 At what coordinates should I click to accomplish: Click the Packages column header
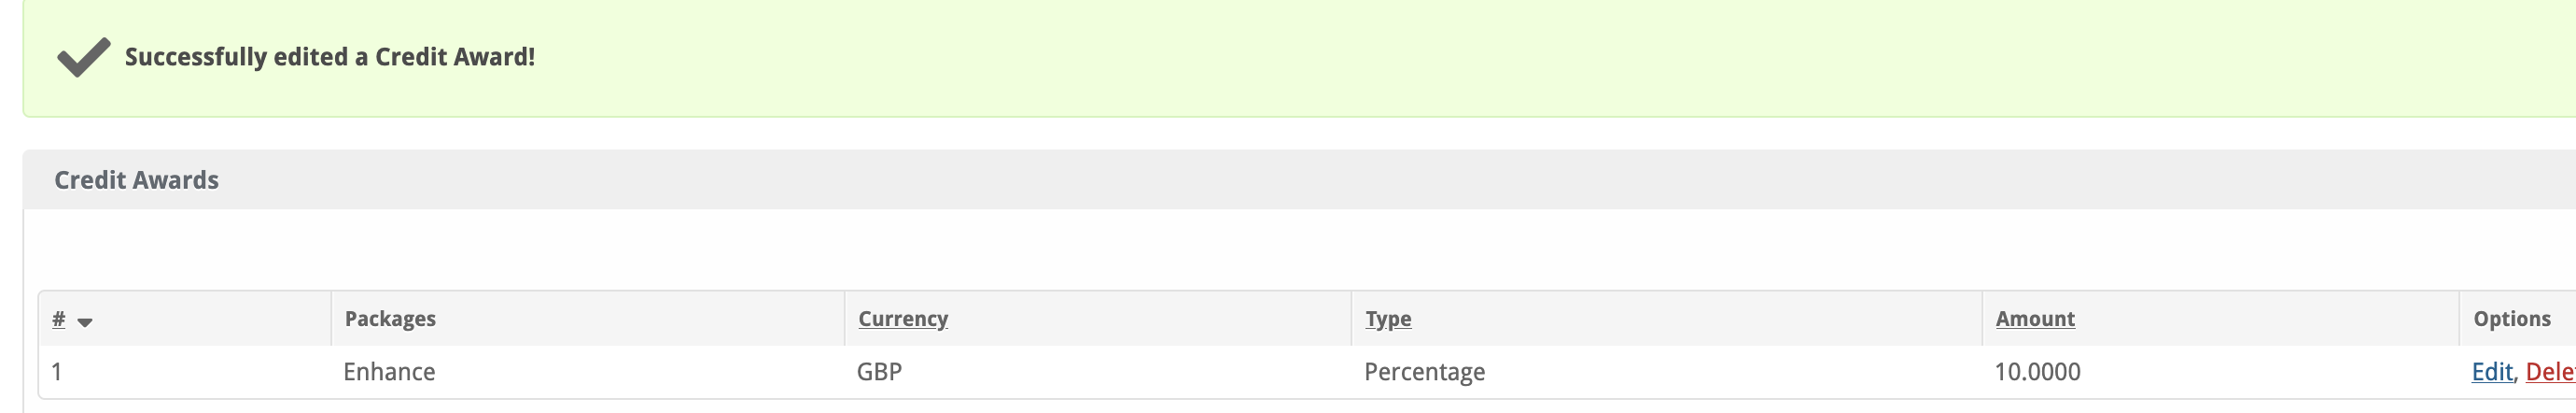390,319
